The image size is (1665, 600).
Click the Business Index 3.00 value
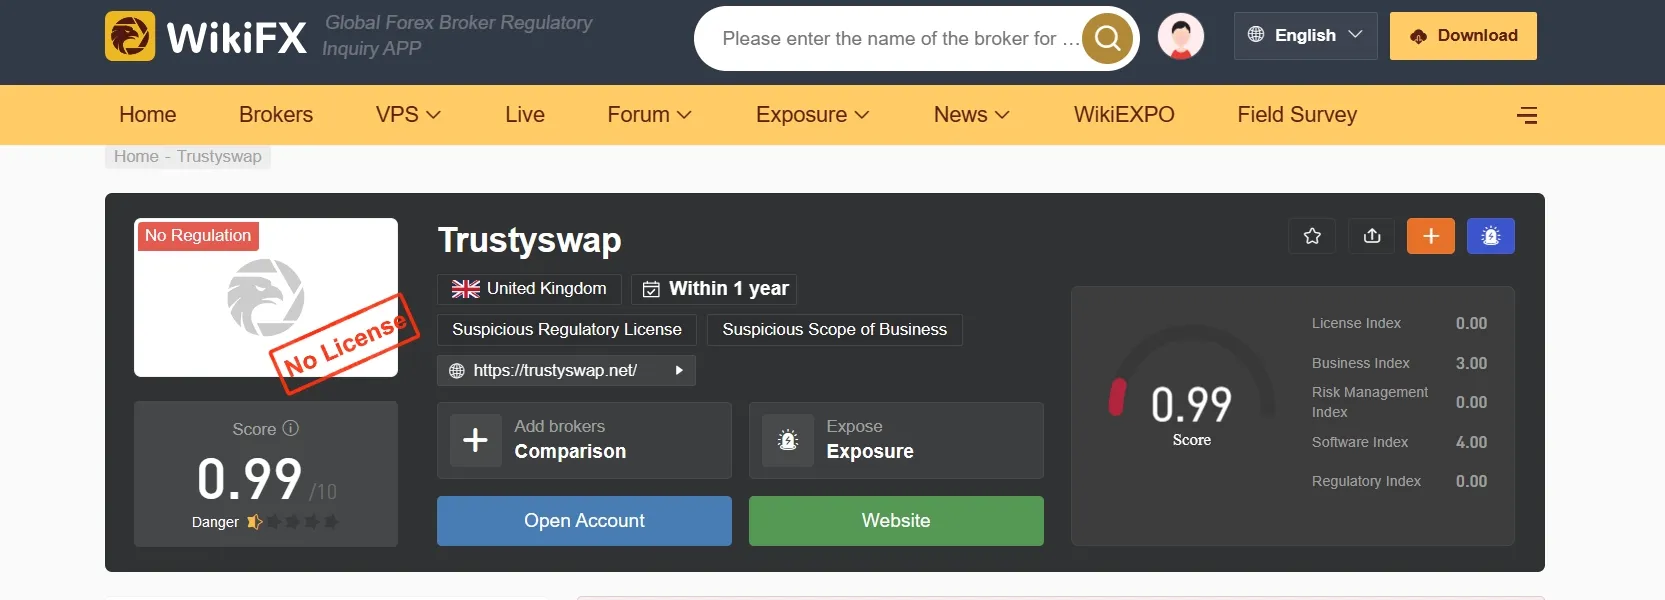[x=1471, y=363]
